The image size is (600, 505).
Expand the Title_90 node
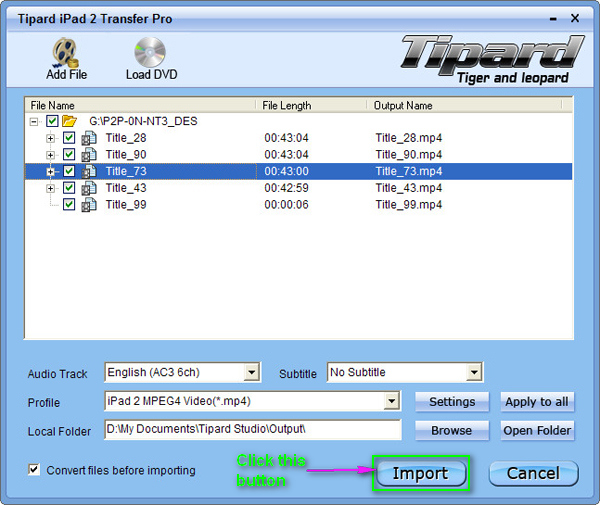pyautogui.click(x=50, y=155)
